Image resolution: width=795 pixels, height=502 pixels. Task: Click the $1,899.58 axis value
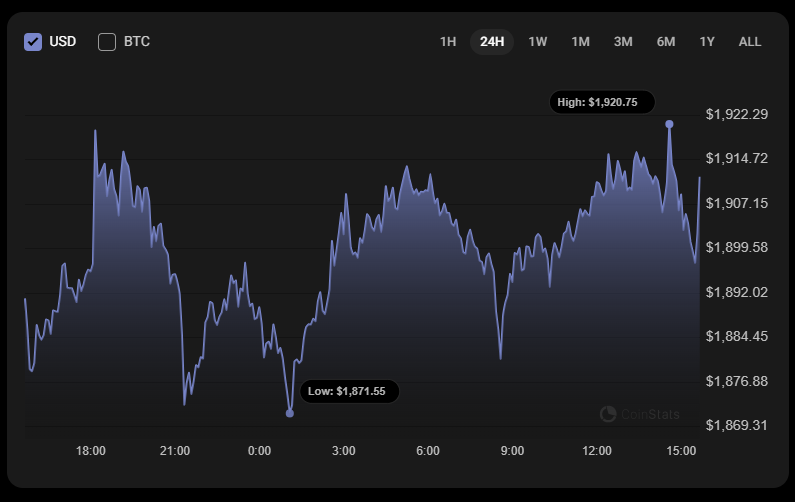737,247
